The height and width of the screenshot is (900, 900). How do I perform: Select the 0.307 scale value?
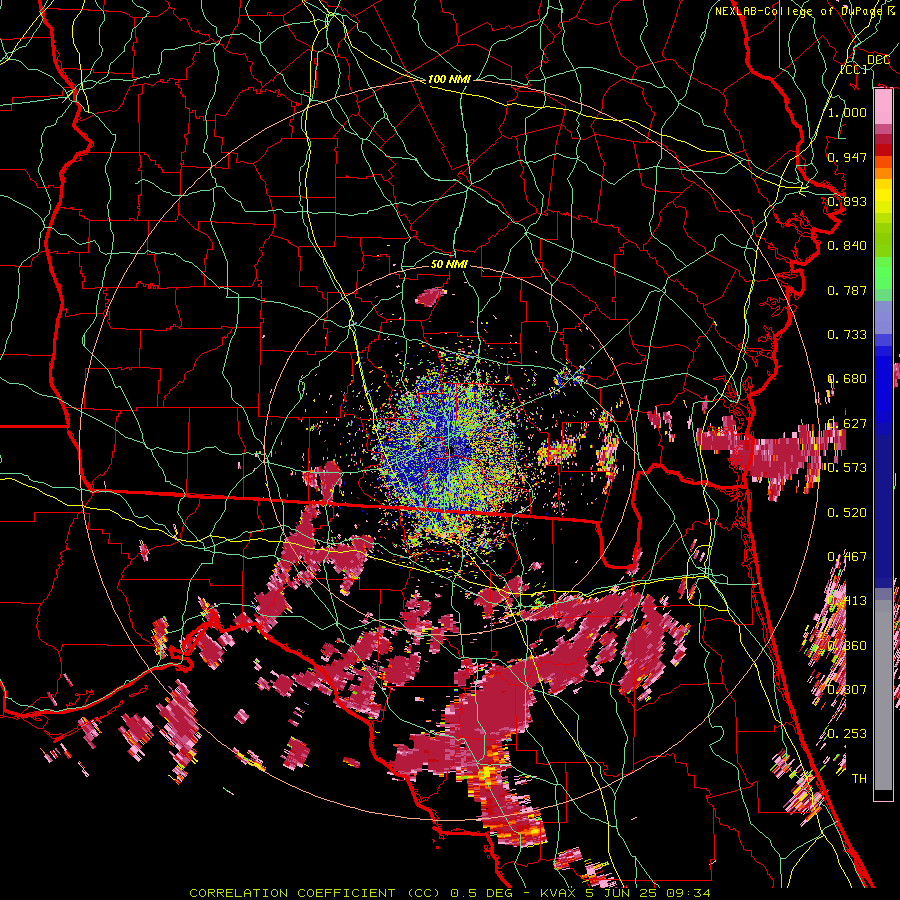847,689
